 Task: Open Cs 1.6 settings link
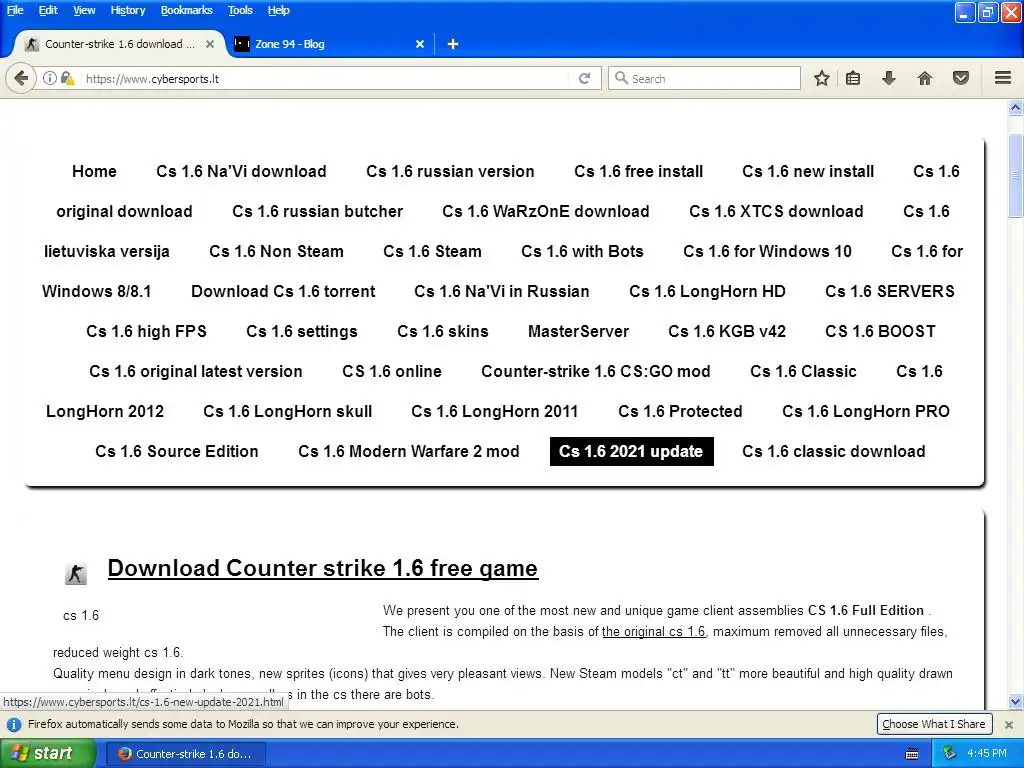302,331
